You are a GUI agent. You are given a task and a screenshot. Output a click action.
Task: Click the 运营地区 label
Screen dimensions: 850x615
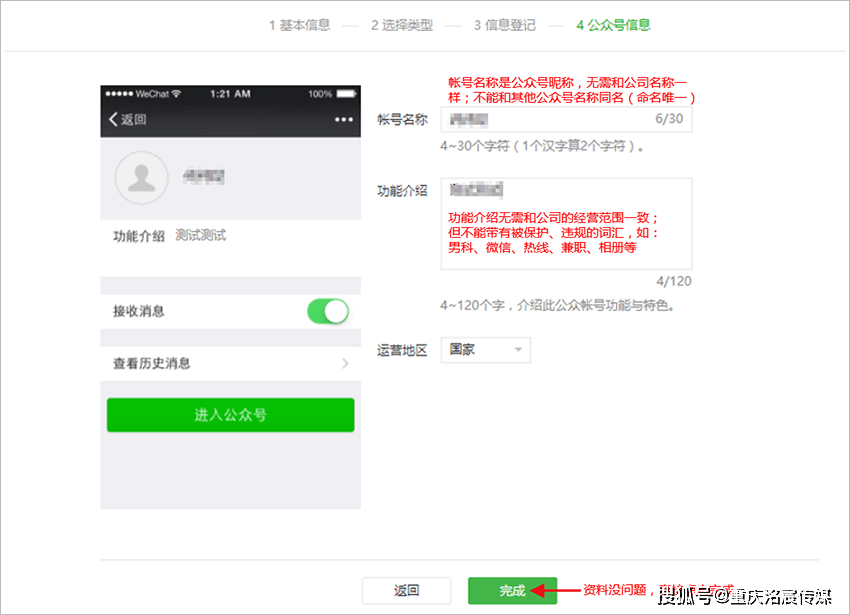[402, 350]
